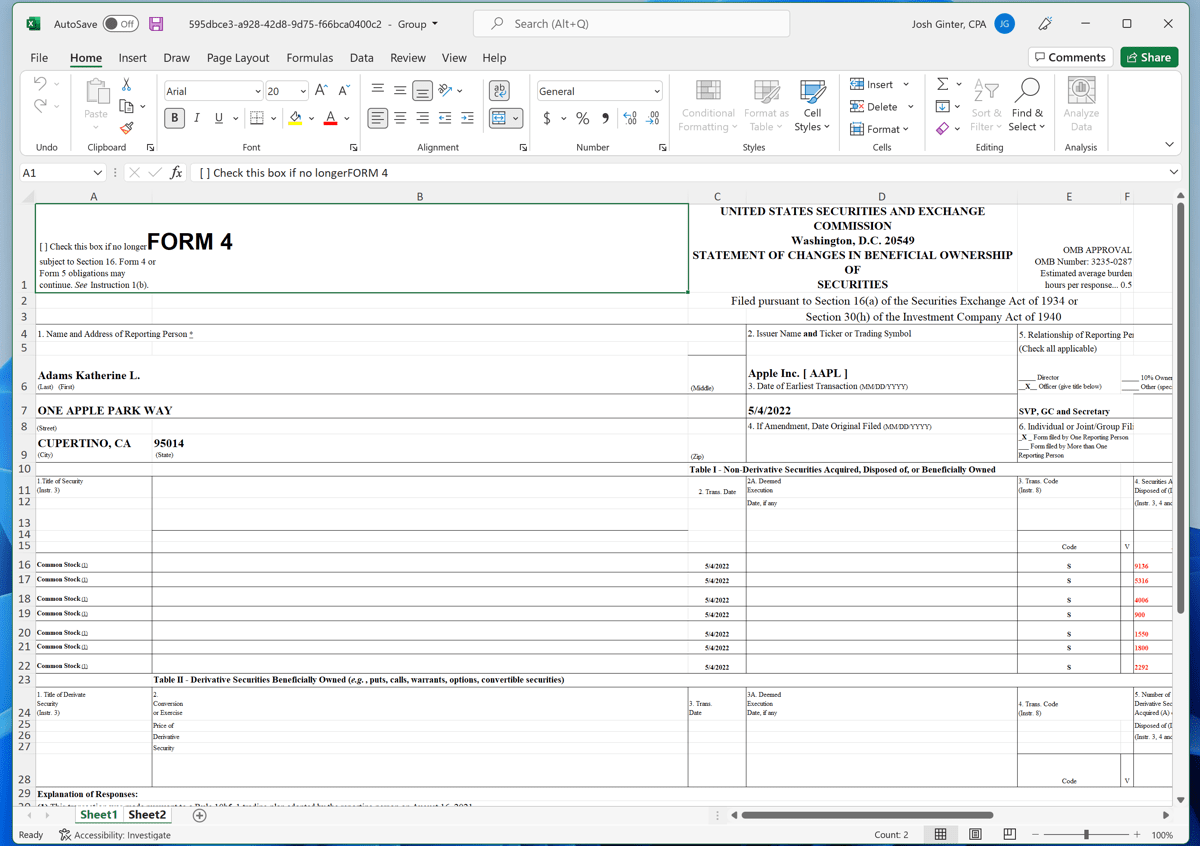Switch to the Review tab
Screen dimensions: 1200x846
coord(408,58)
